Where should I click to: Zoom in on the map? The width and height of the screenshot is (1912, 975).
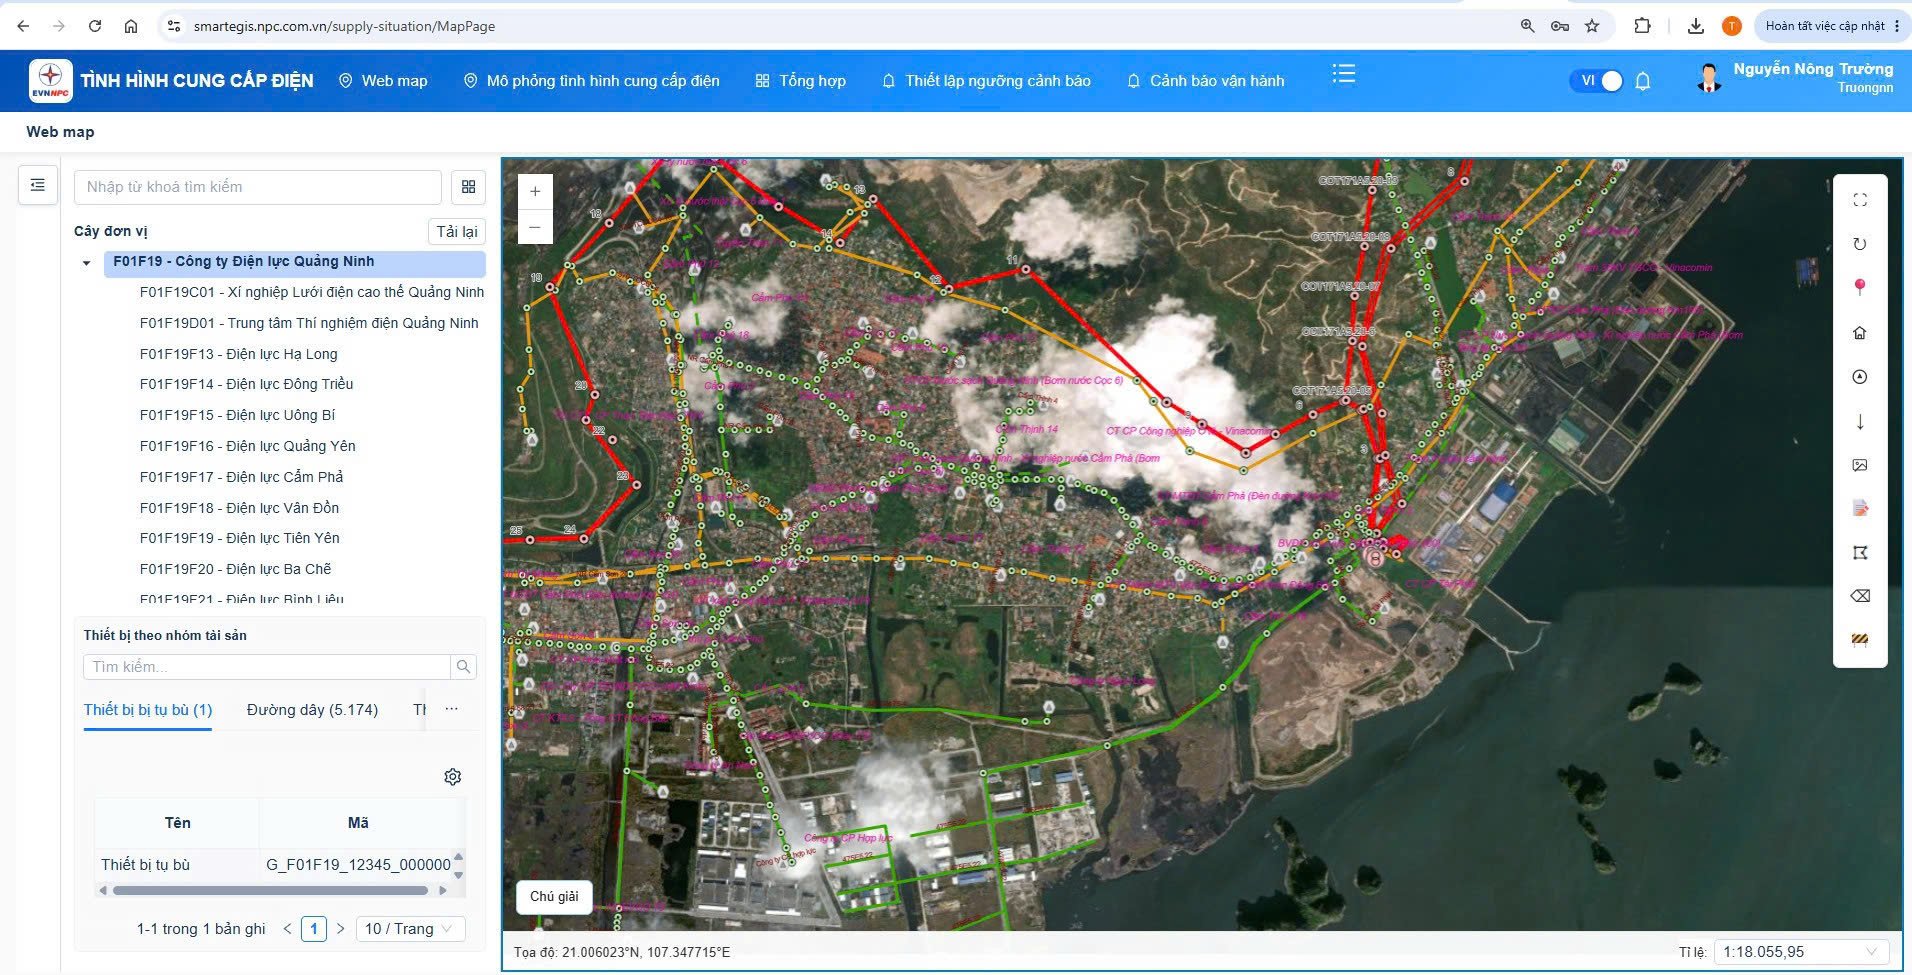click(x=535, y=191)
